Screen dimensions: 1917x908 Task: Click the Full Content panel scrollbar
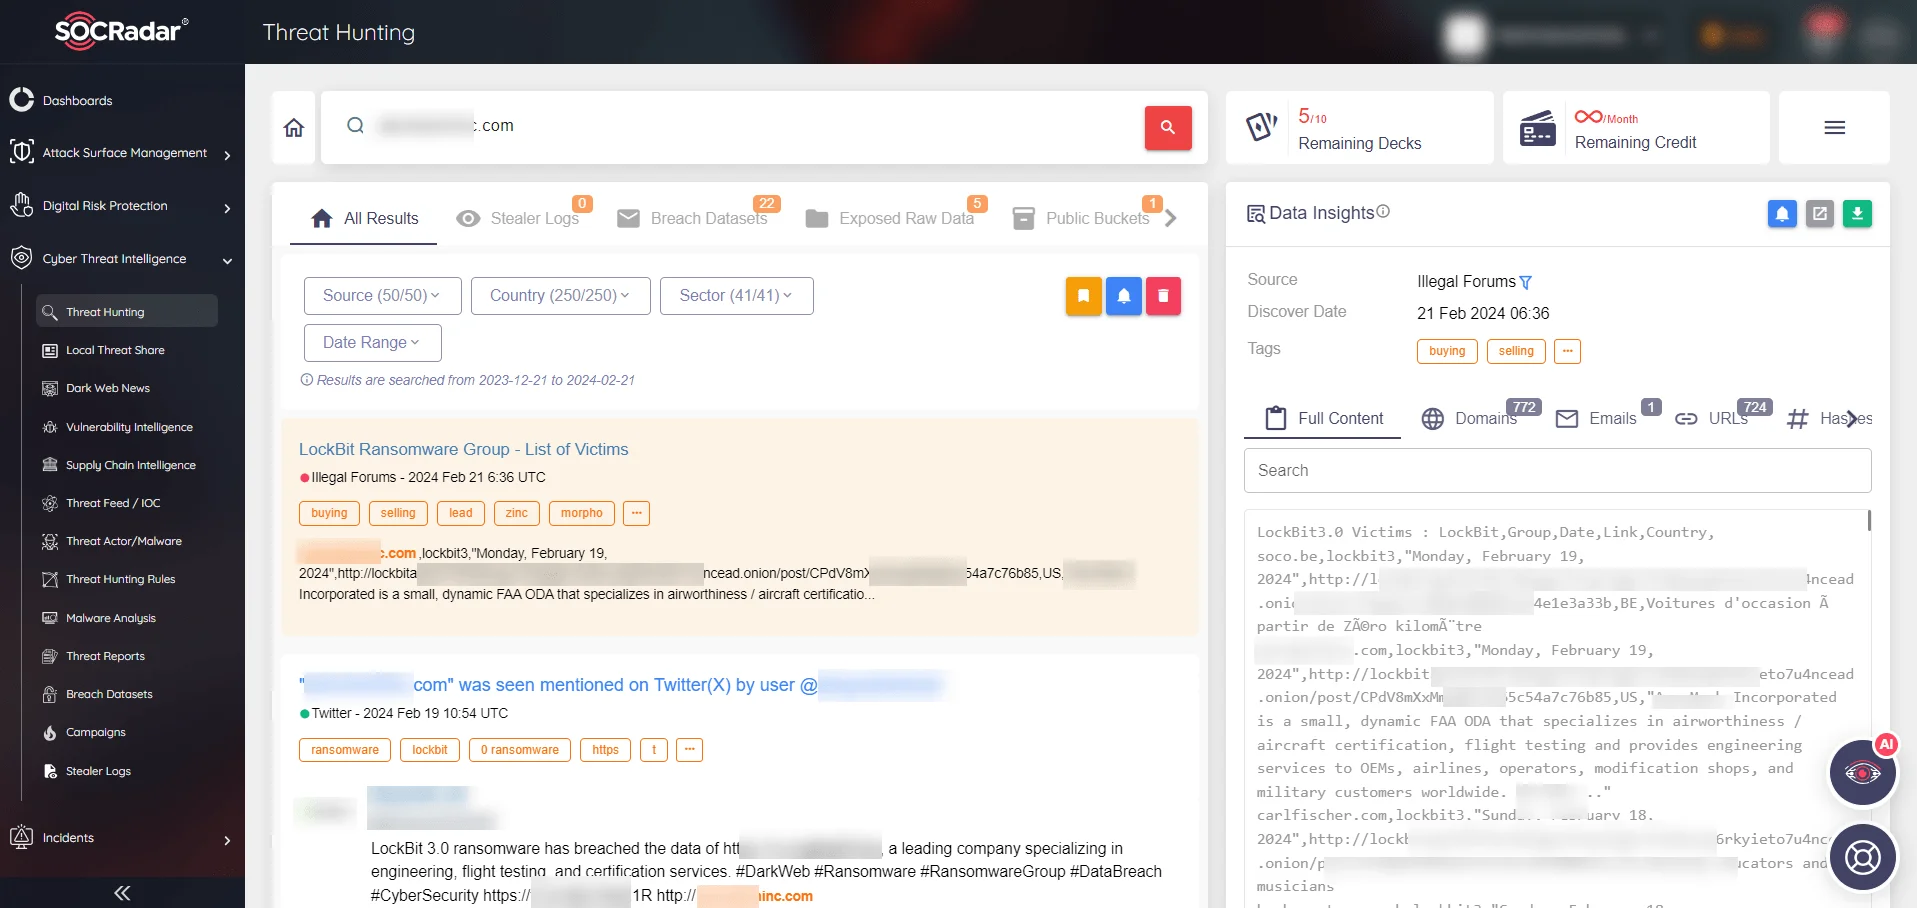[x=1869, y=520]
